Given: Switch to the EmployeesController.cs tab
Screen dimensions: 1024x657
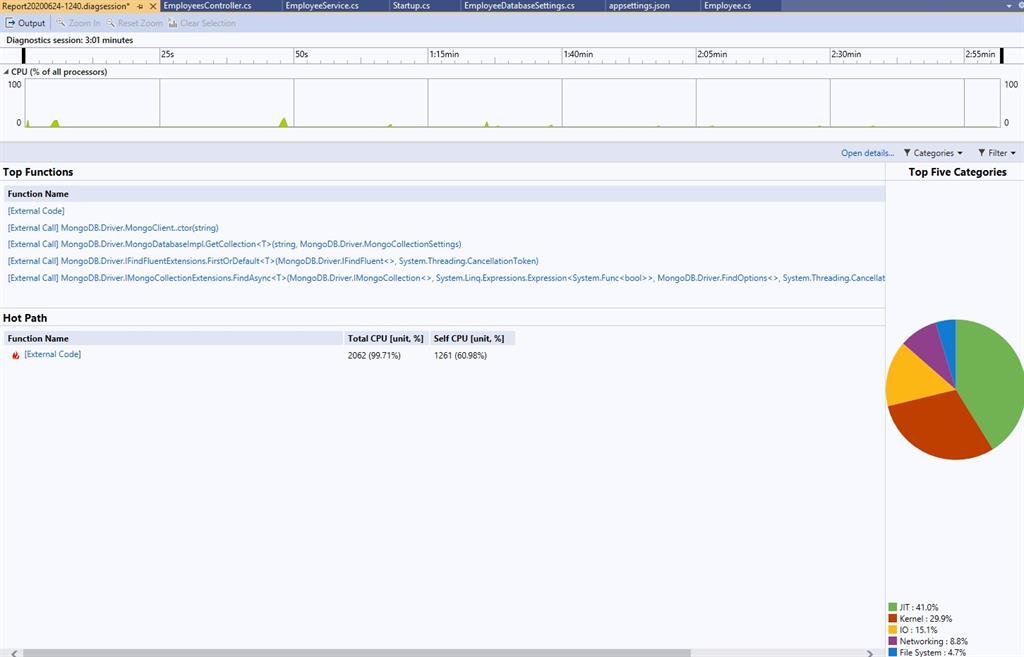Looking at the screenshot, I should (210, 5).
